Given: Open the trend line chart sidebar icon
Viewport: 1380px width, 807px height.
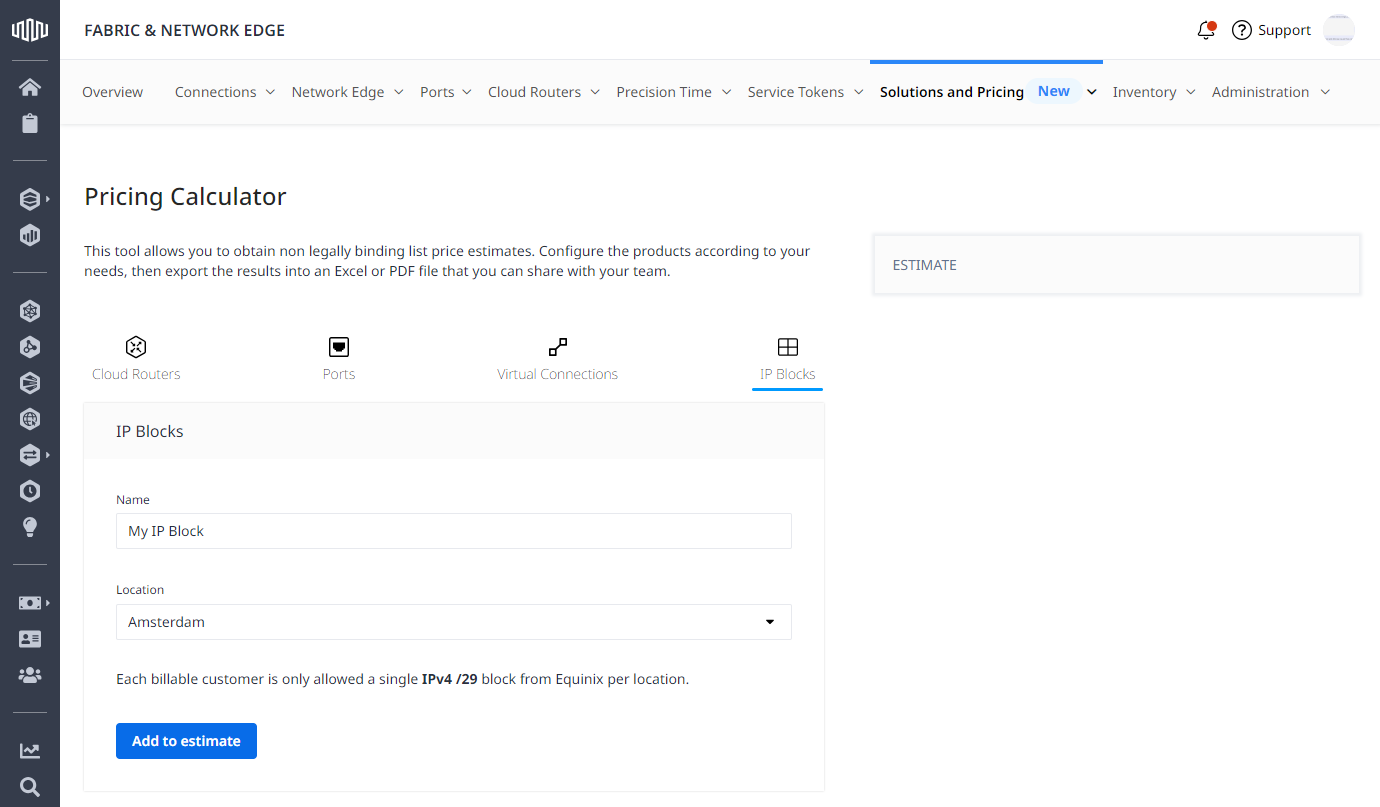Looking at the screenshot, I should click(x=30, y=751).
